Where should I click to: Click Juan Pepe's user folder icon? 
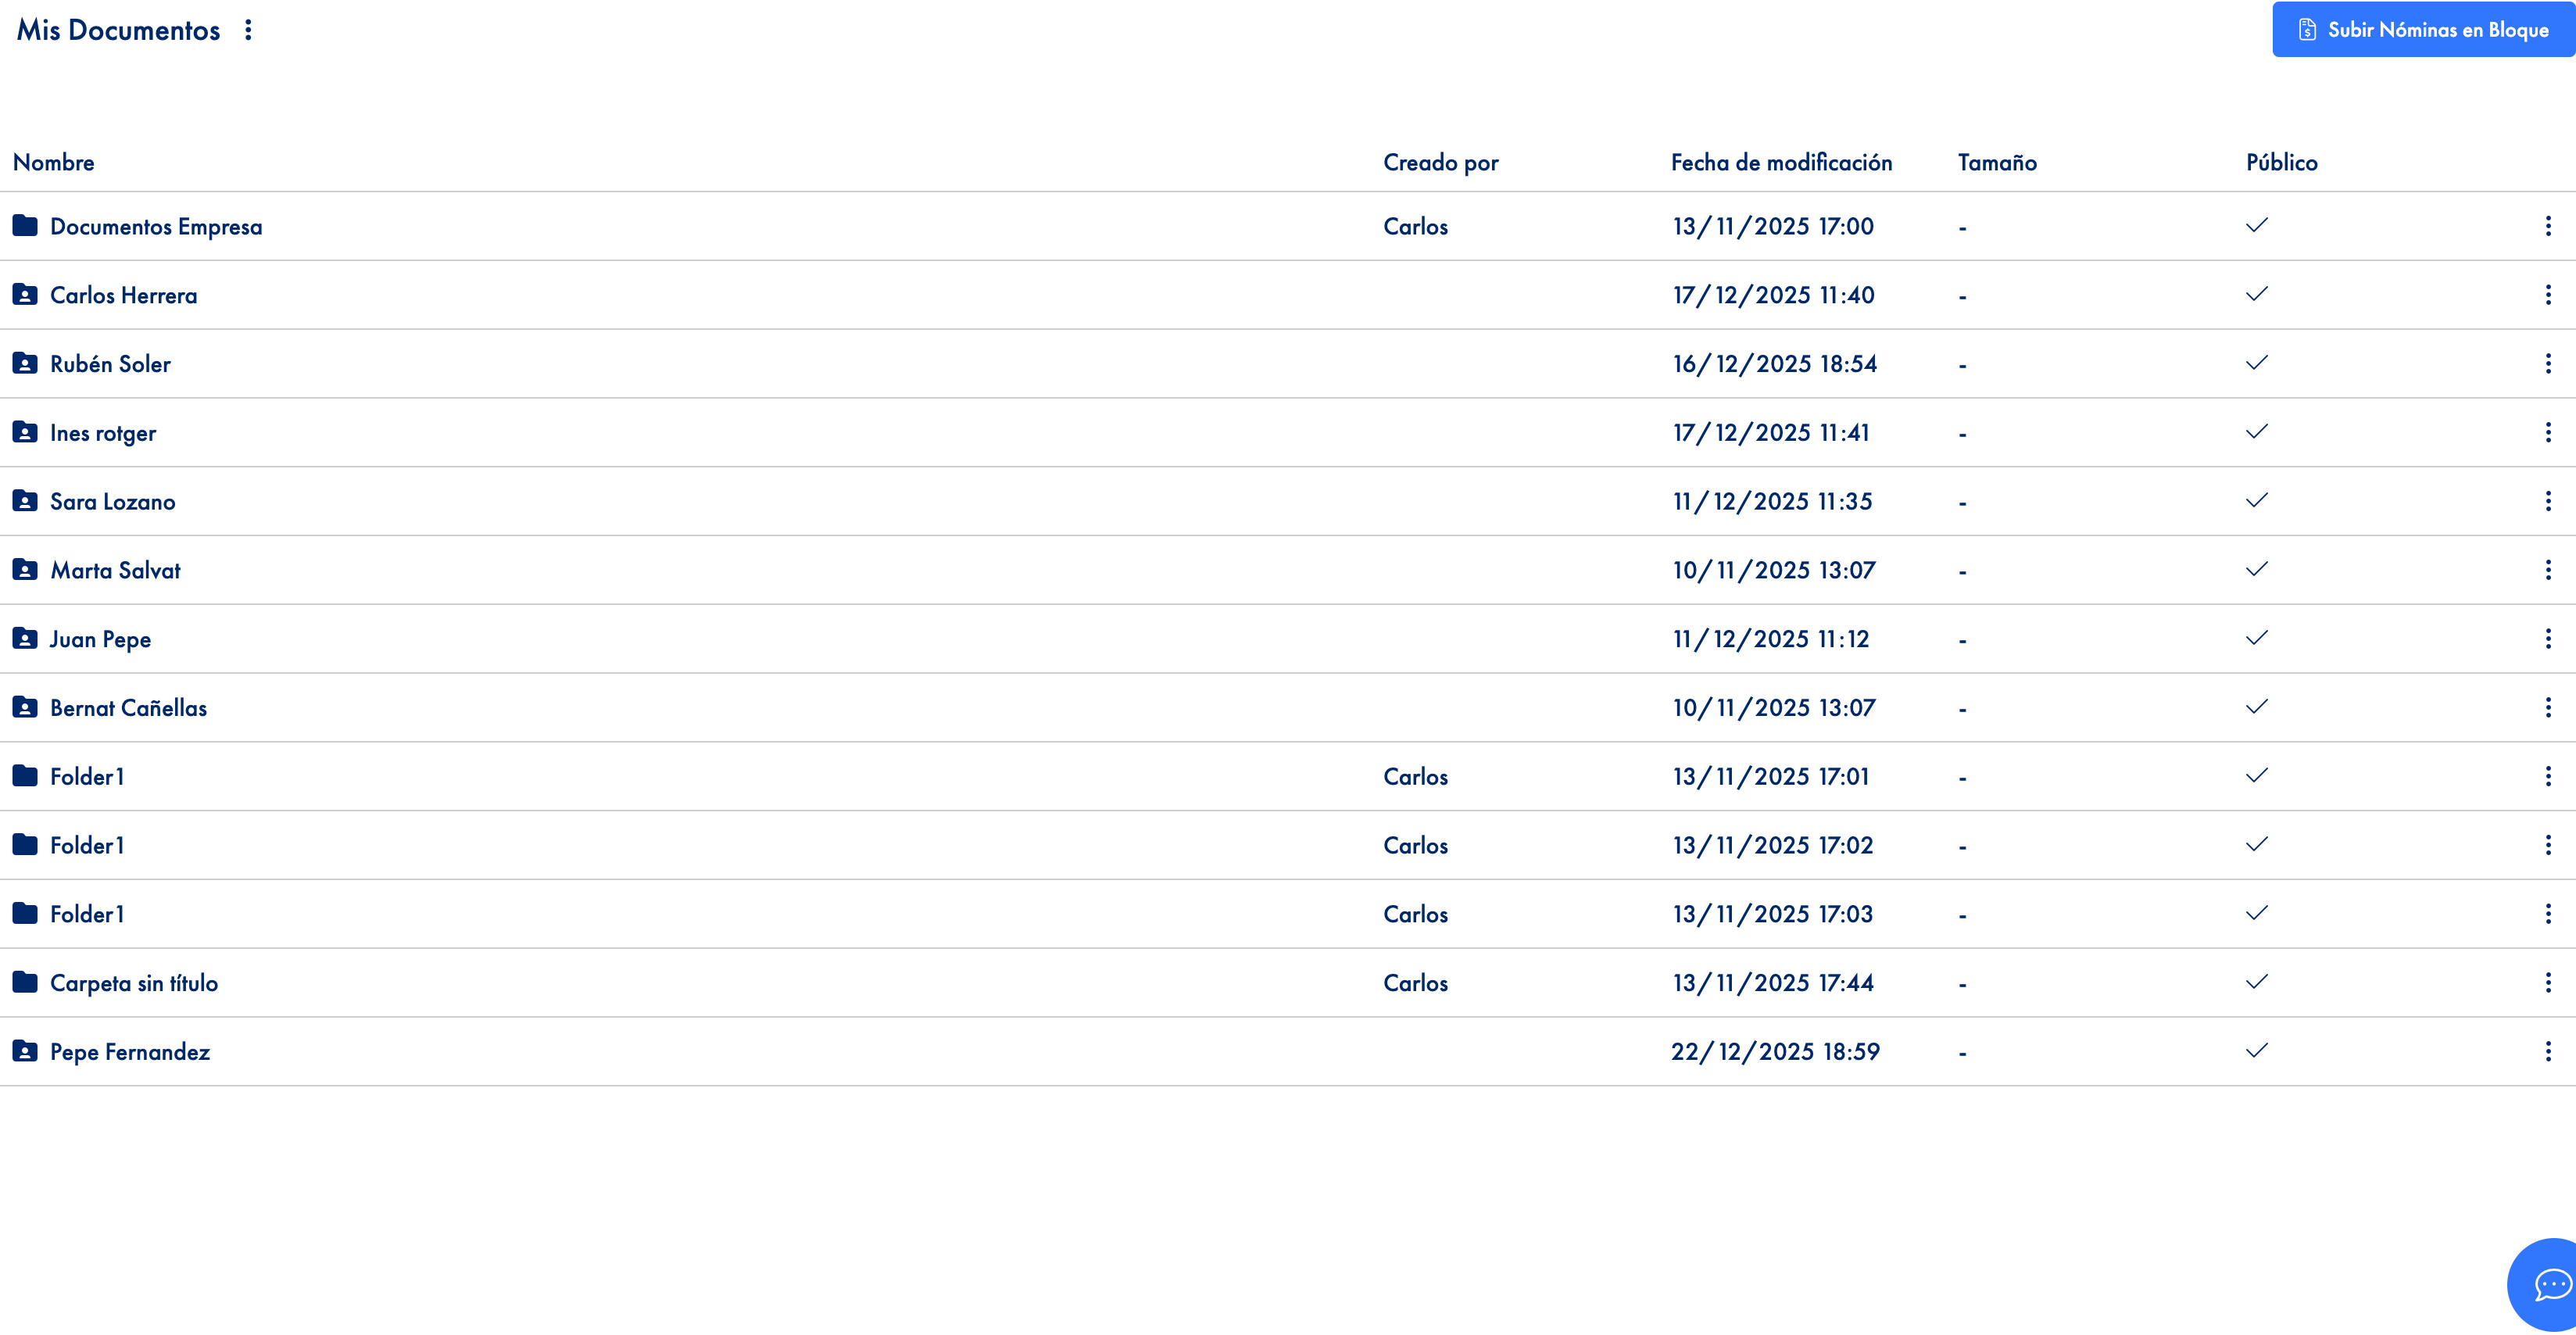[25, 639]
